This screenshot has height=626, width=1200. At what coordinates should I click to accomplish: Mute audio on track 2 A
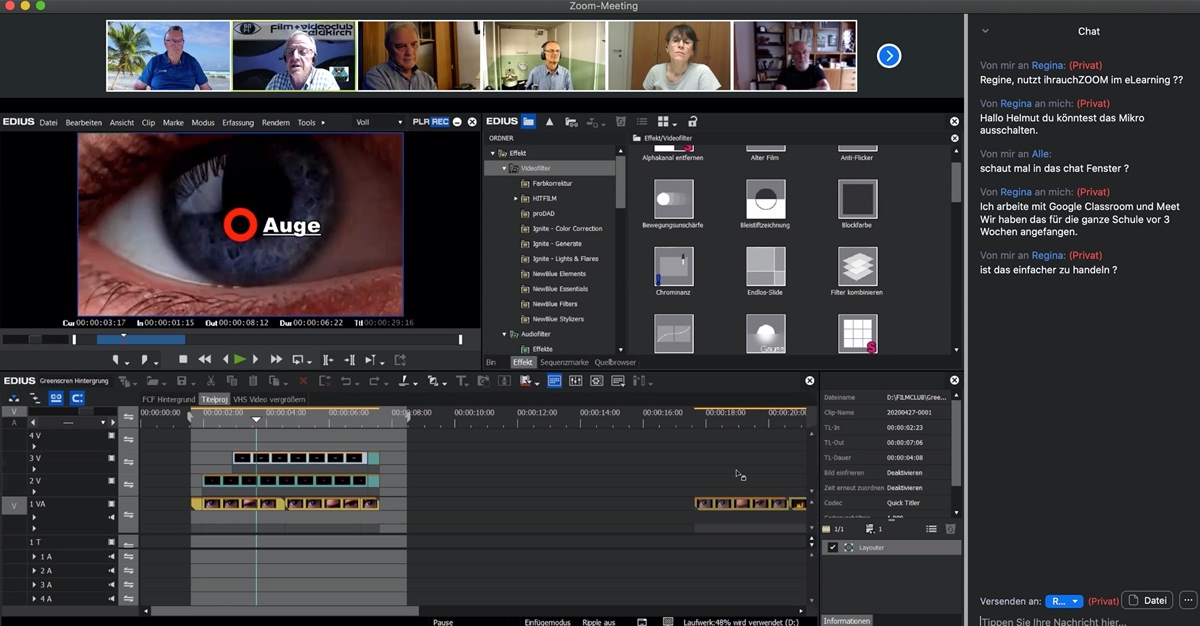click(x=111, y=570)
